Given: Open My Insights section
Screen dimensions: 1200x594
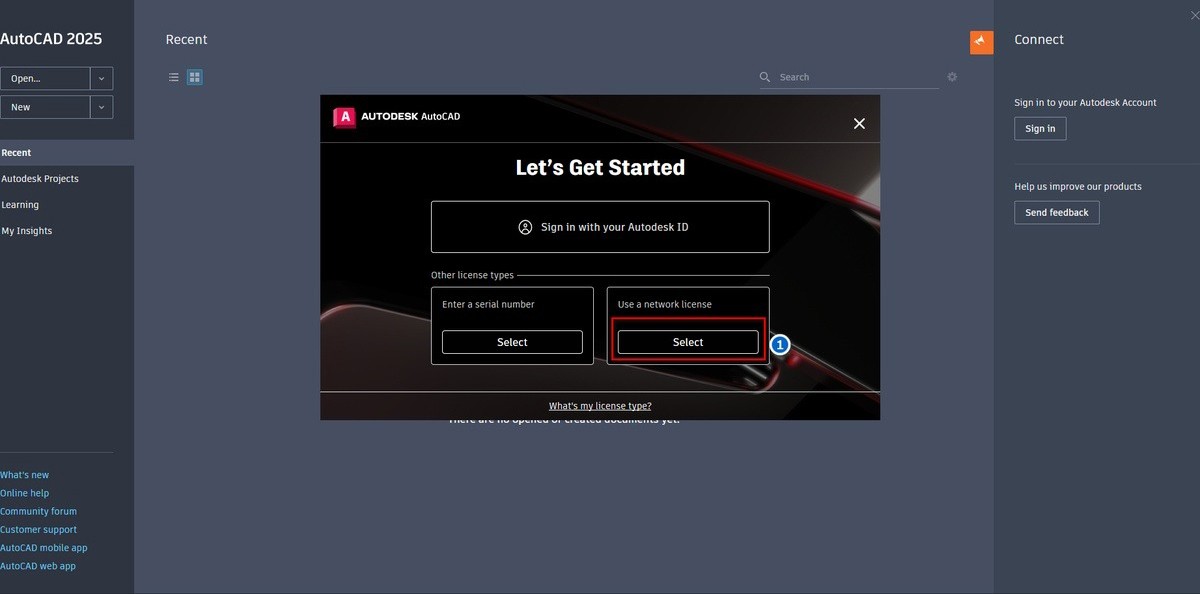Looking at the screenshot, I should pyautogui.click(x=27, y=231).
